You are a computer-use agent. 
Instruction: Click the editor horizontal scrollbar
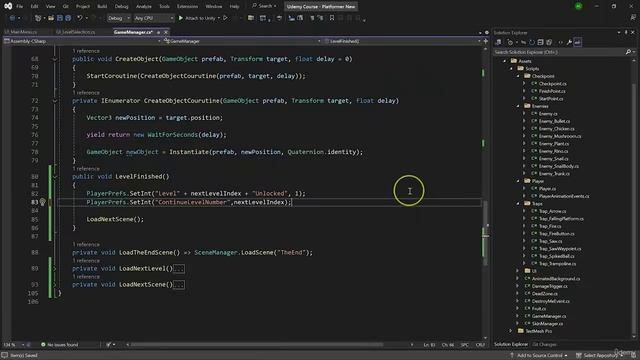(x=256, y=344)
